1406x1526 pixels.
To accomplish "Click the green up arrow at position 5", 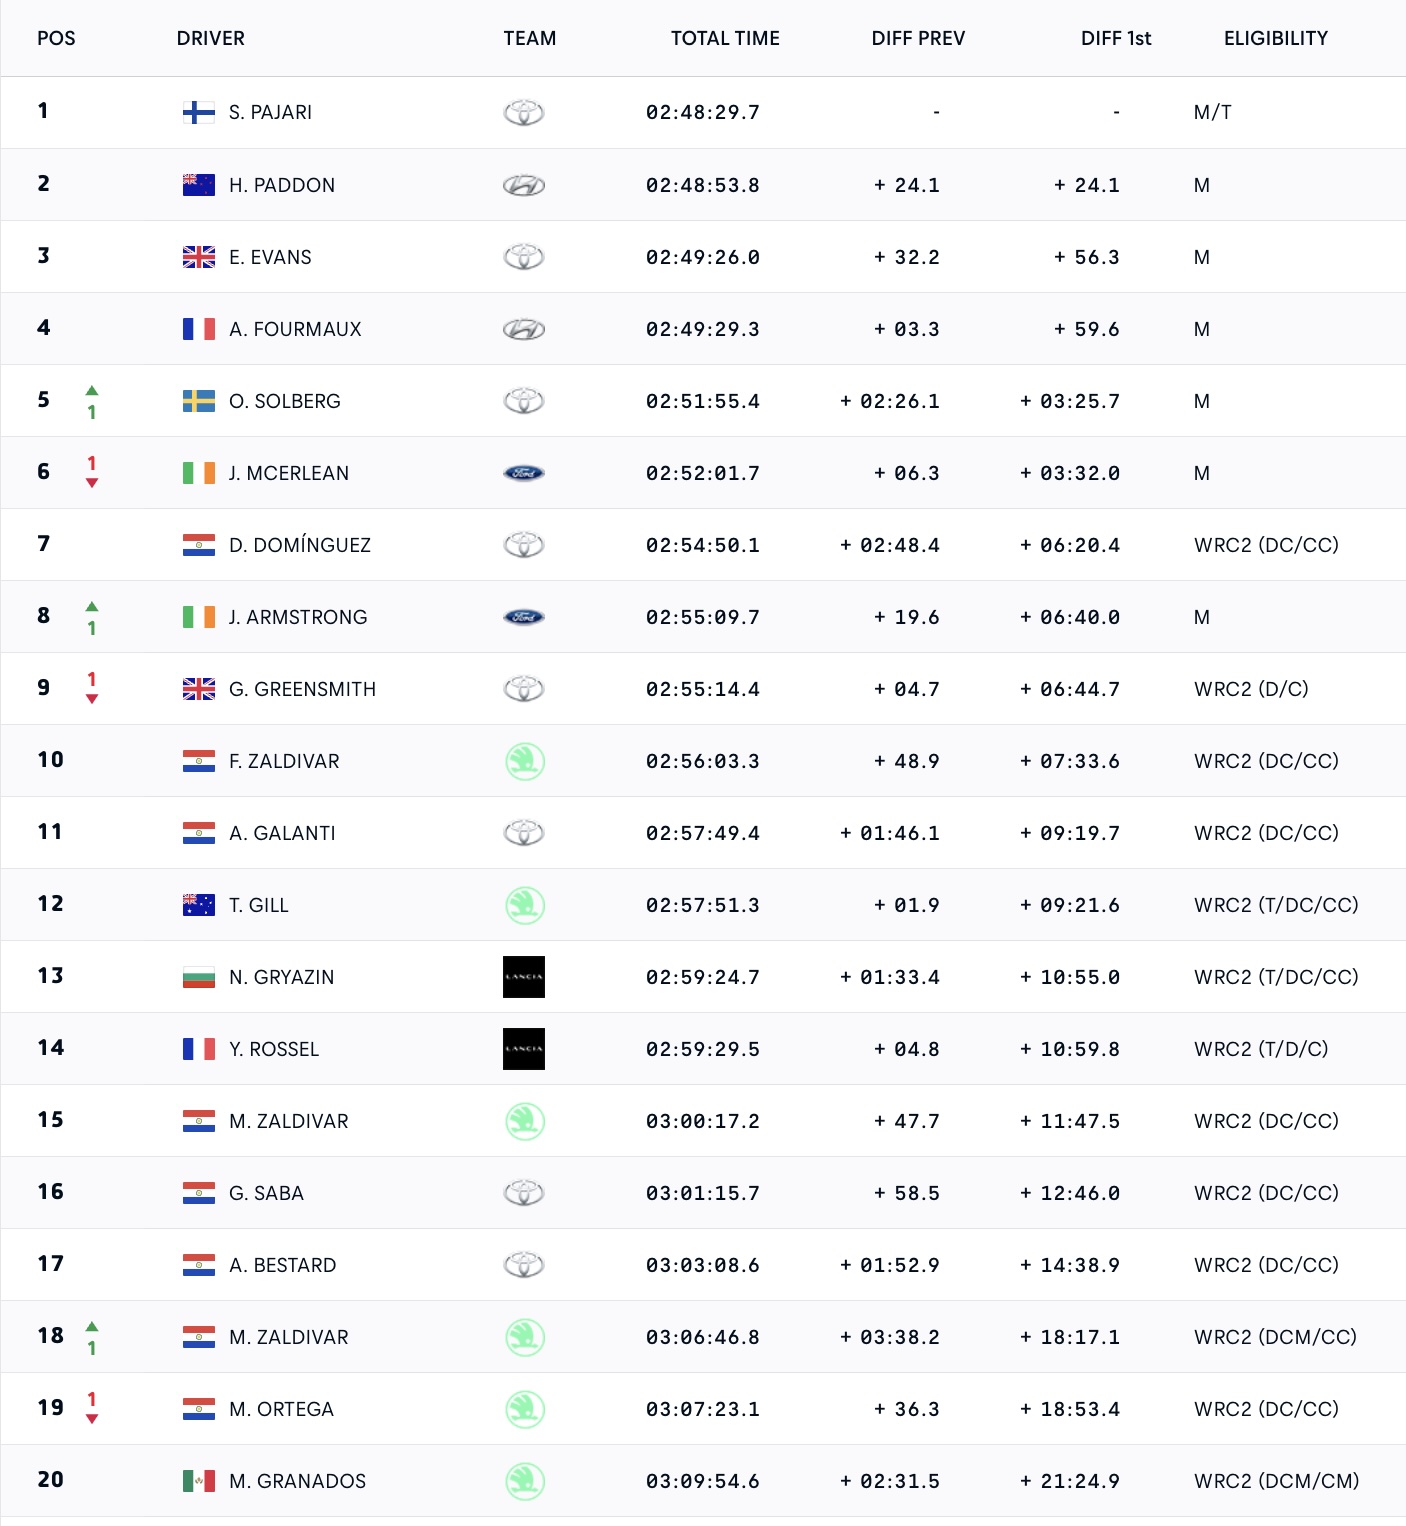I will (92, 390).
